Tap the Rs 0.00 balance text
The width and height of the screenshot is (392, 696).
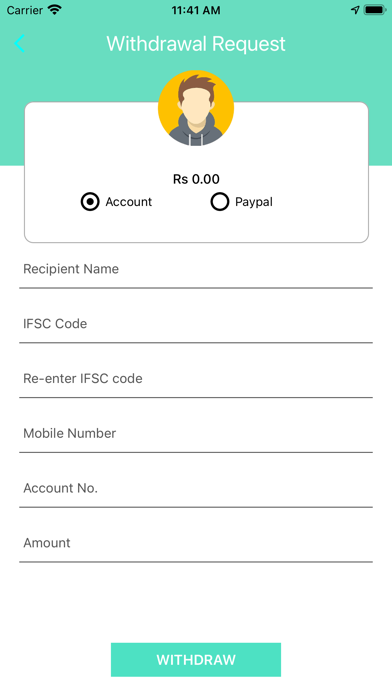pos(196,179)
